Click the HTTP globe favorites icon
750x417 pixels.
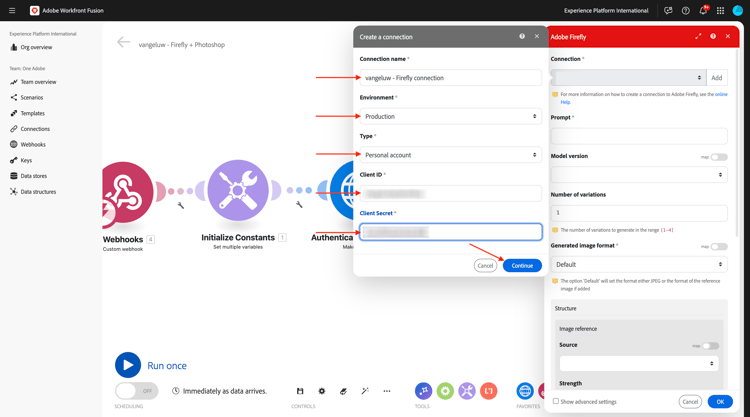525,391
